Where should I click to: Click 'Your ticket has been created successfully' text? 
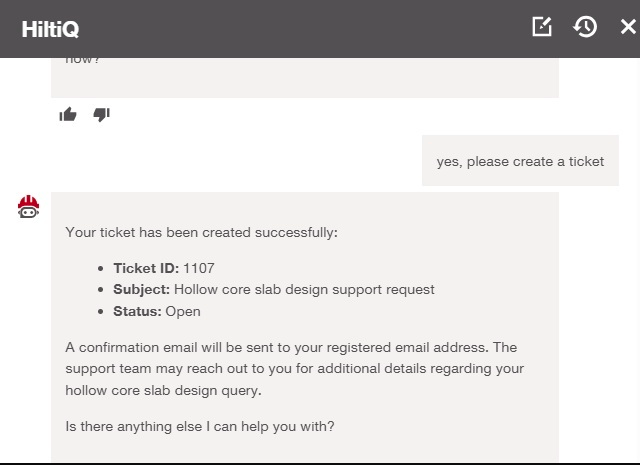pos(202,232)
